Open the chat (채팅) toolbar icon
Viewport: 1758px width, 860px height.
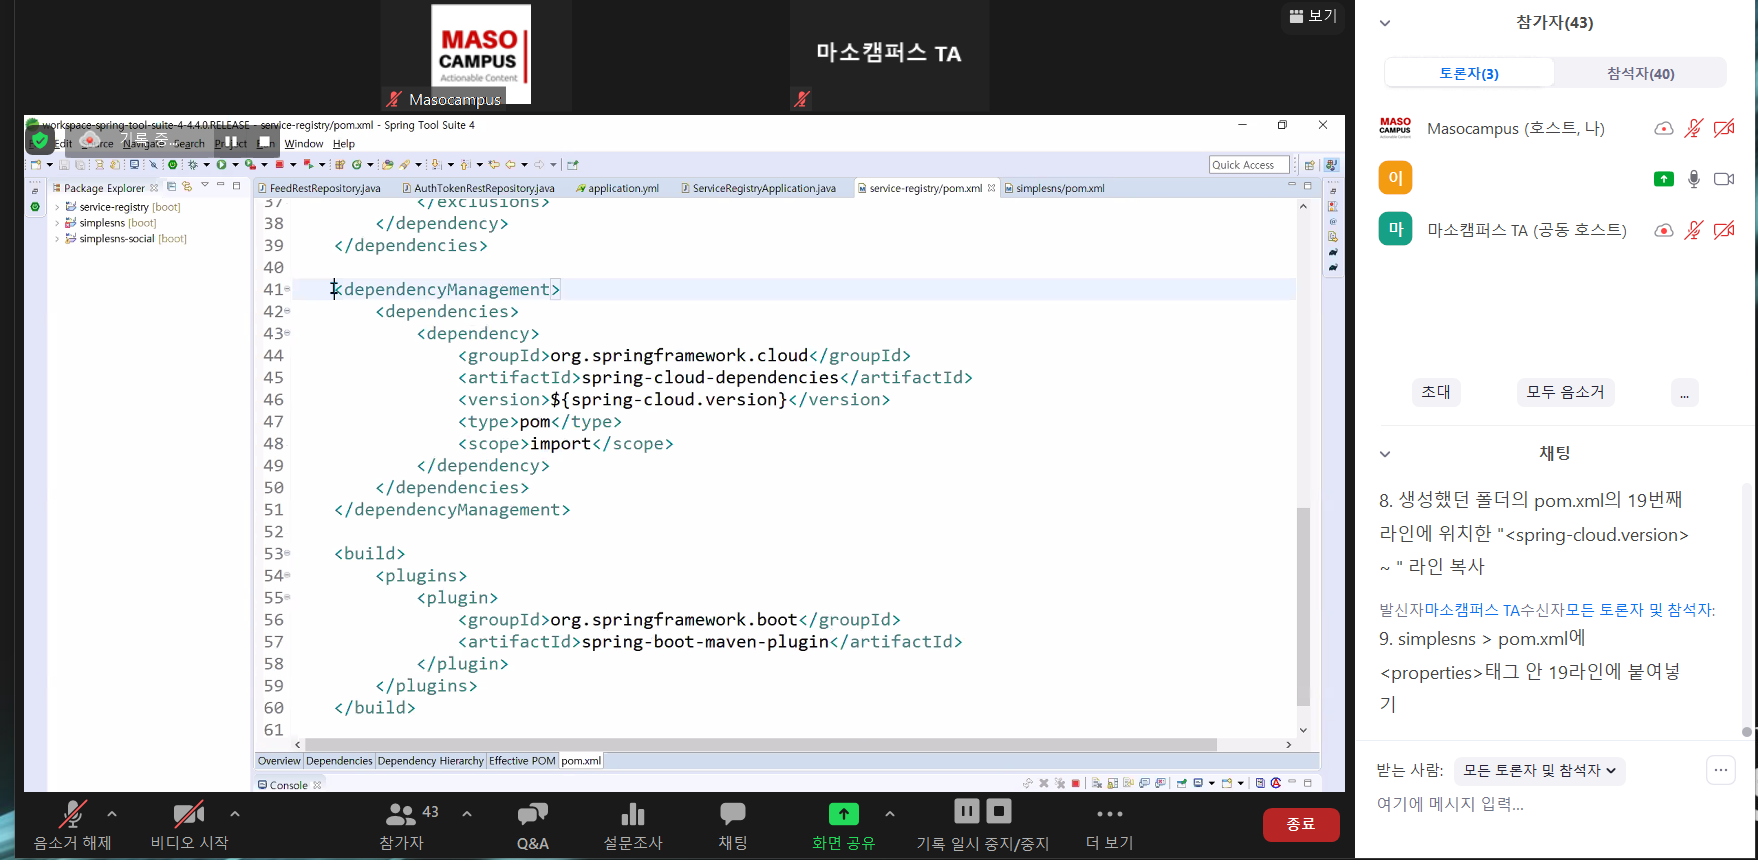[x=732, y=815]
